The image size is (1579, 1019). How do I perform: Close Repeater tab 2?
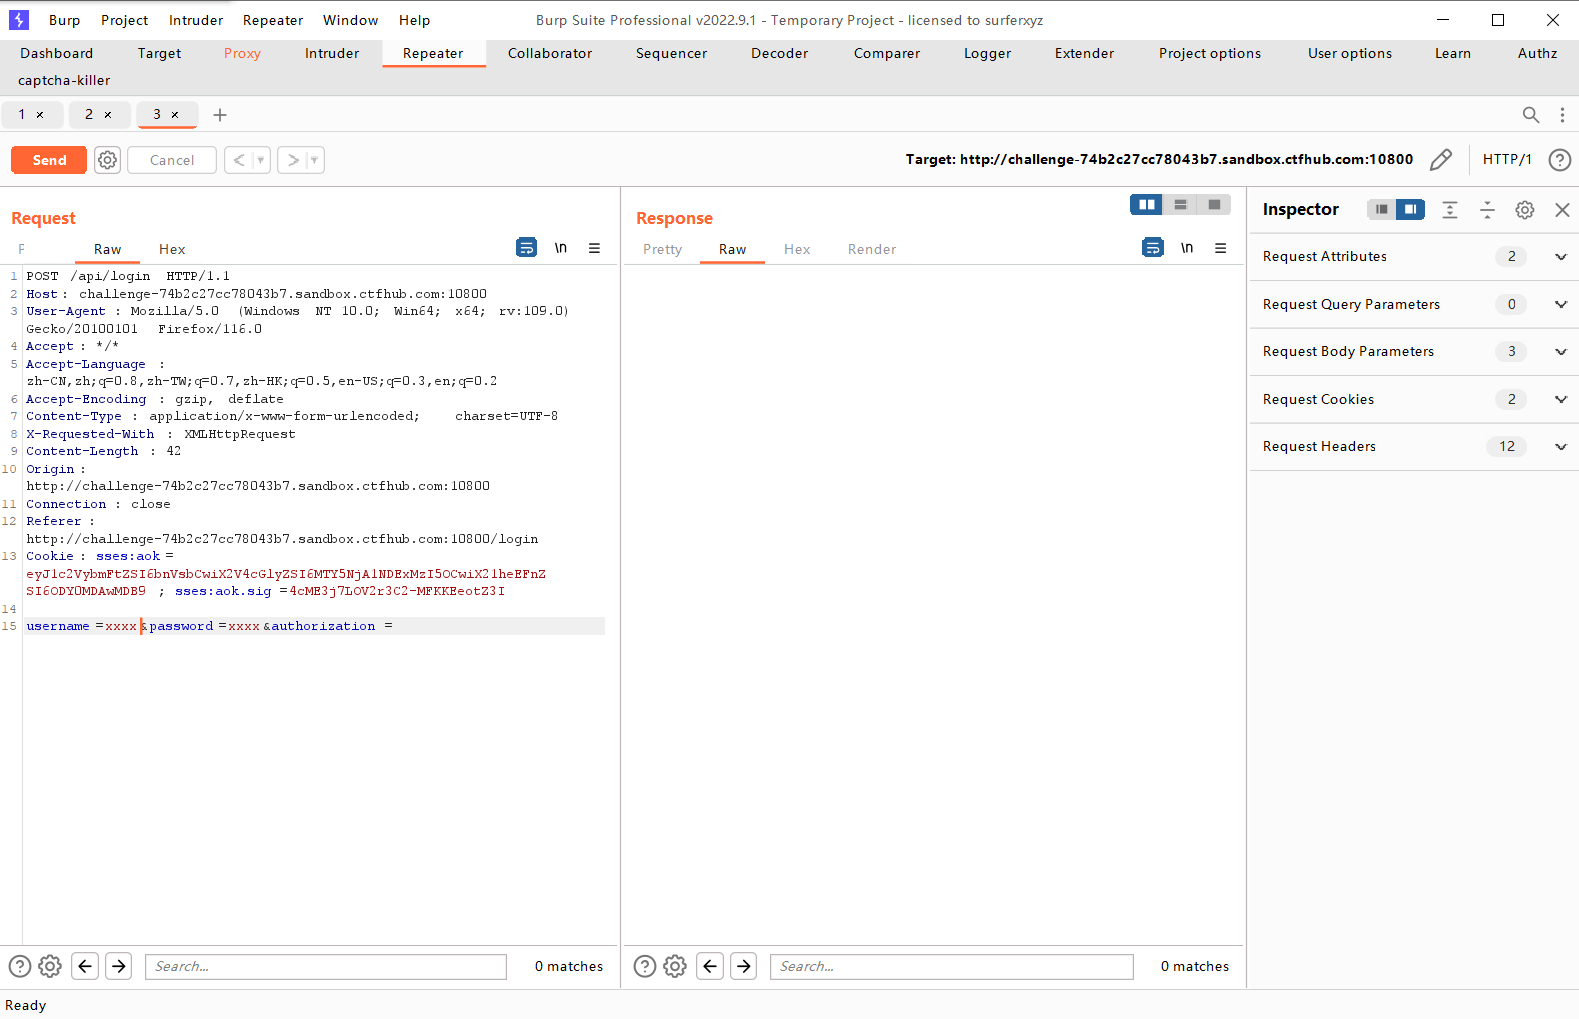pos(108,115)
